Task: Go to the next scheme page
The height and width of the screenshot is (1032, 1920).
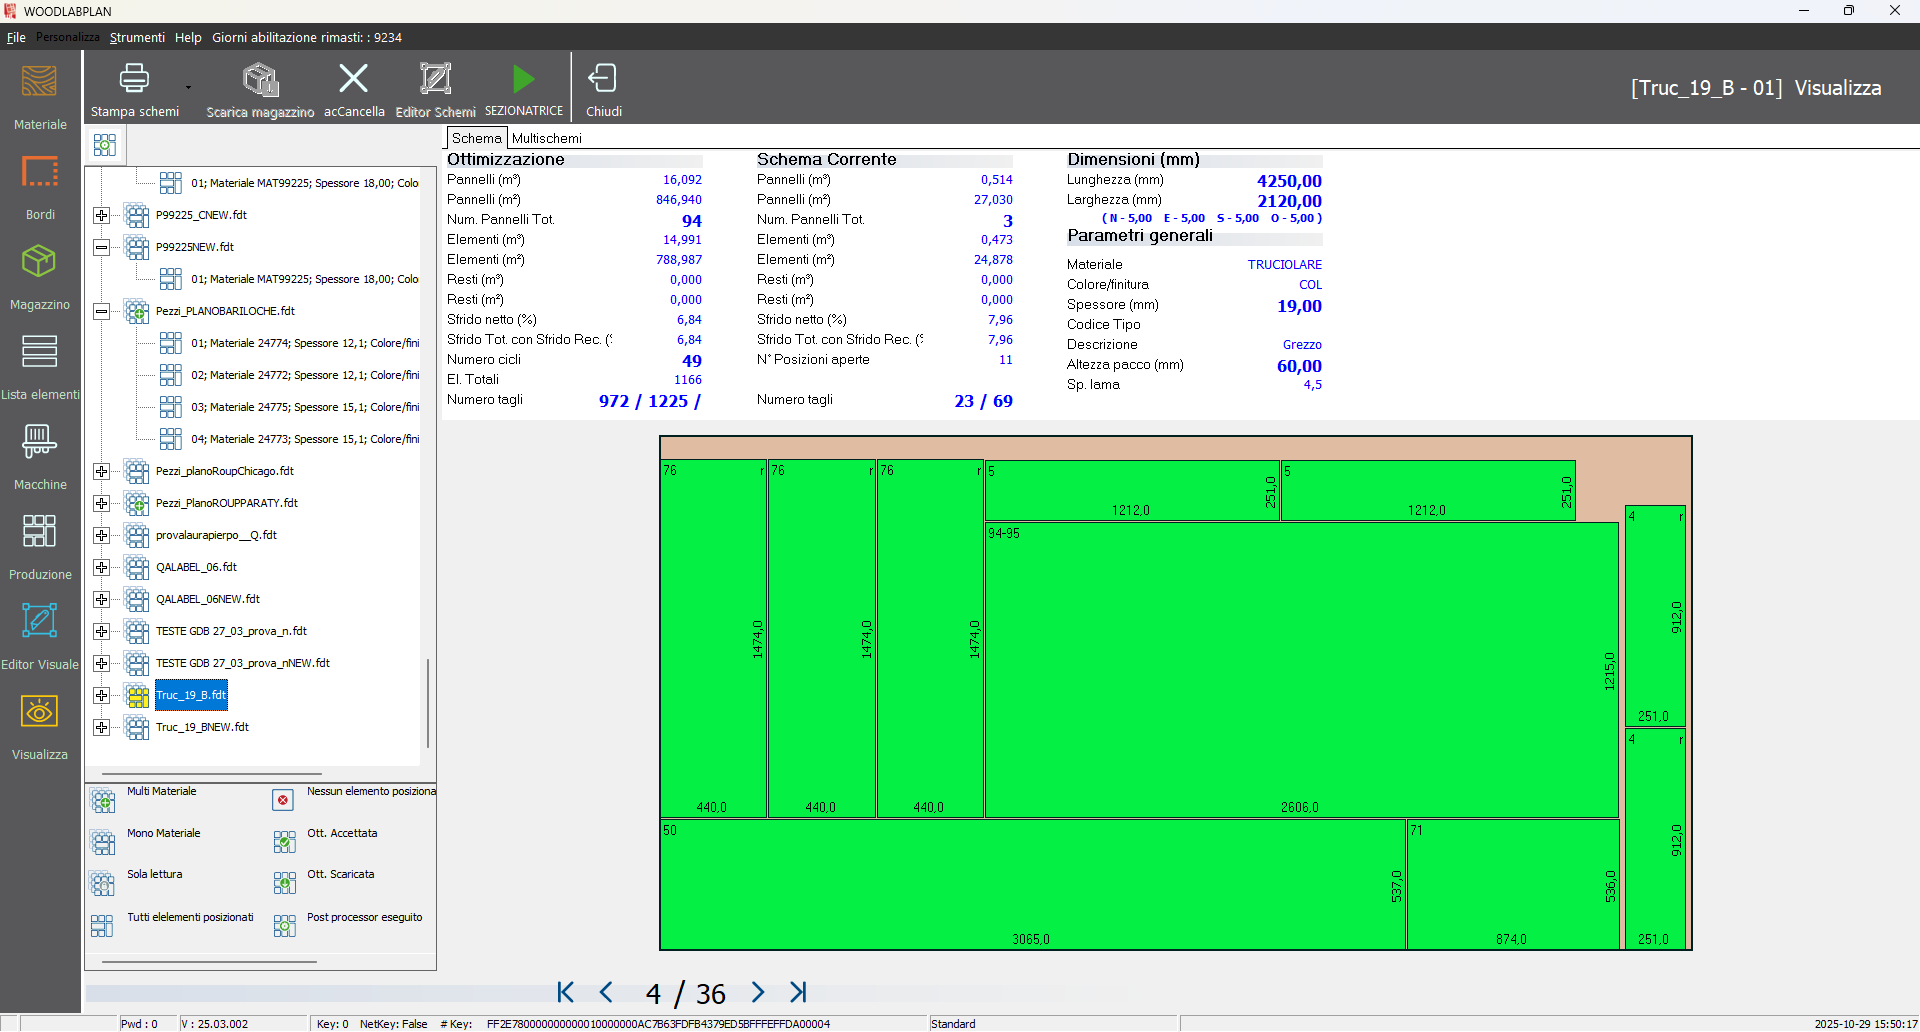Action: point(758,992)
